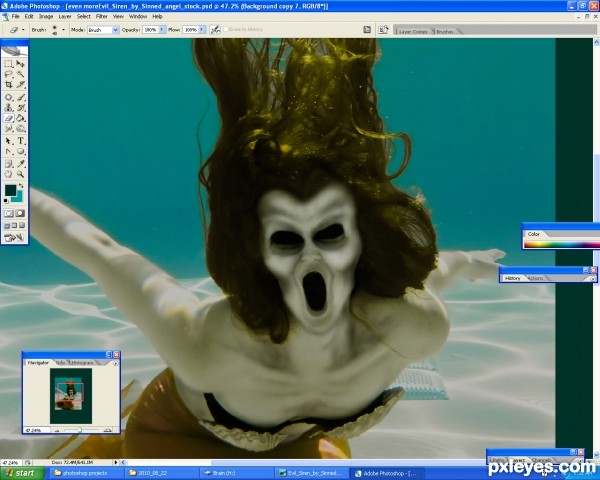Select the Rectangular Marquee tool

coord(8,64)
